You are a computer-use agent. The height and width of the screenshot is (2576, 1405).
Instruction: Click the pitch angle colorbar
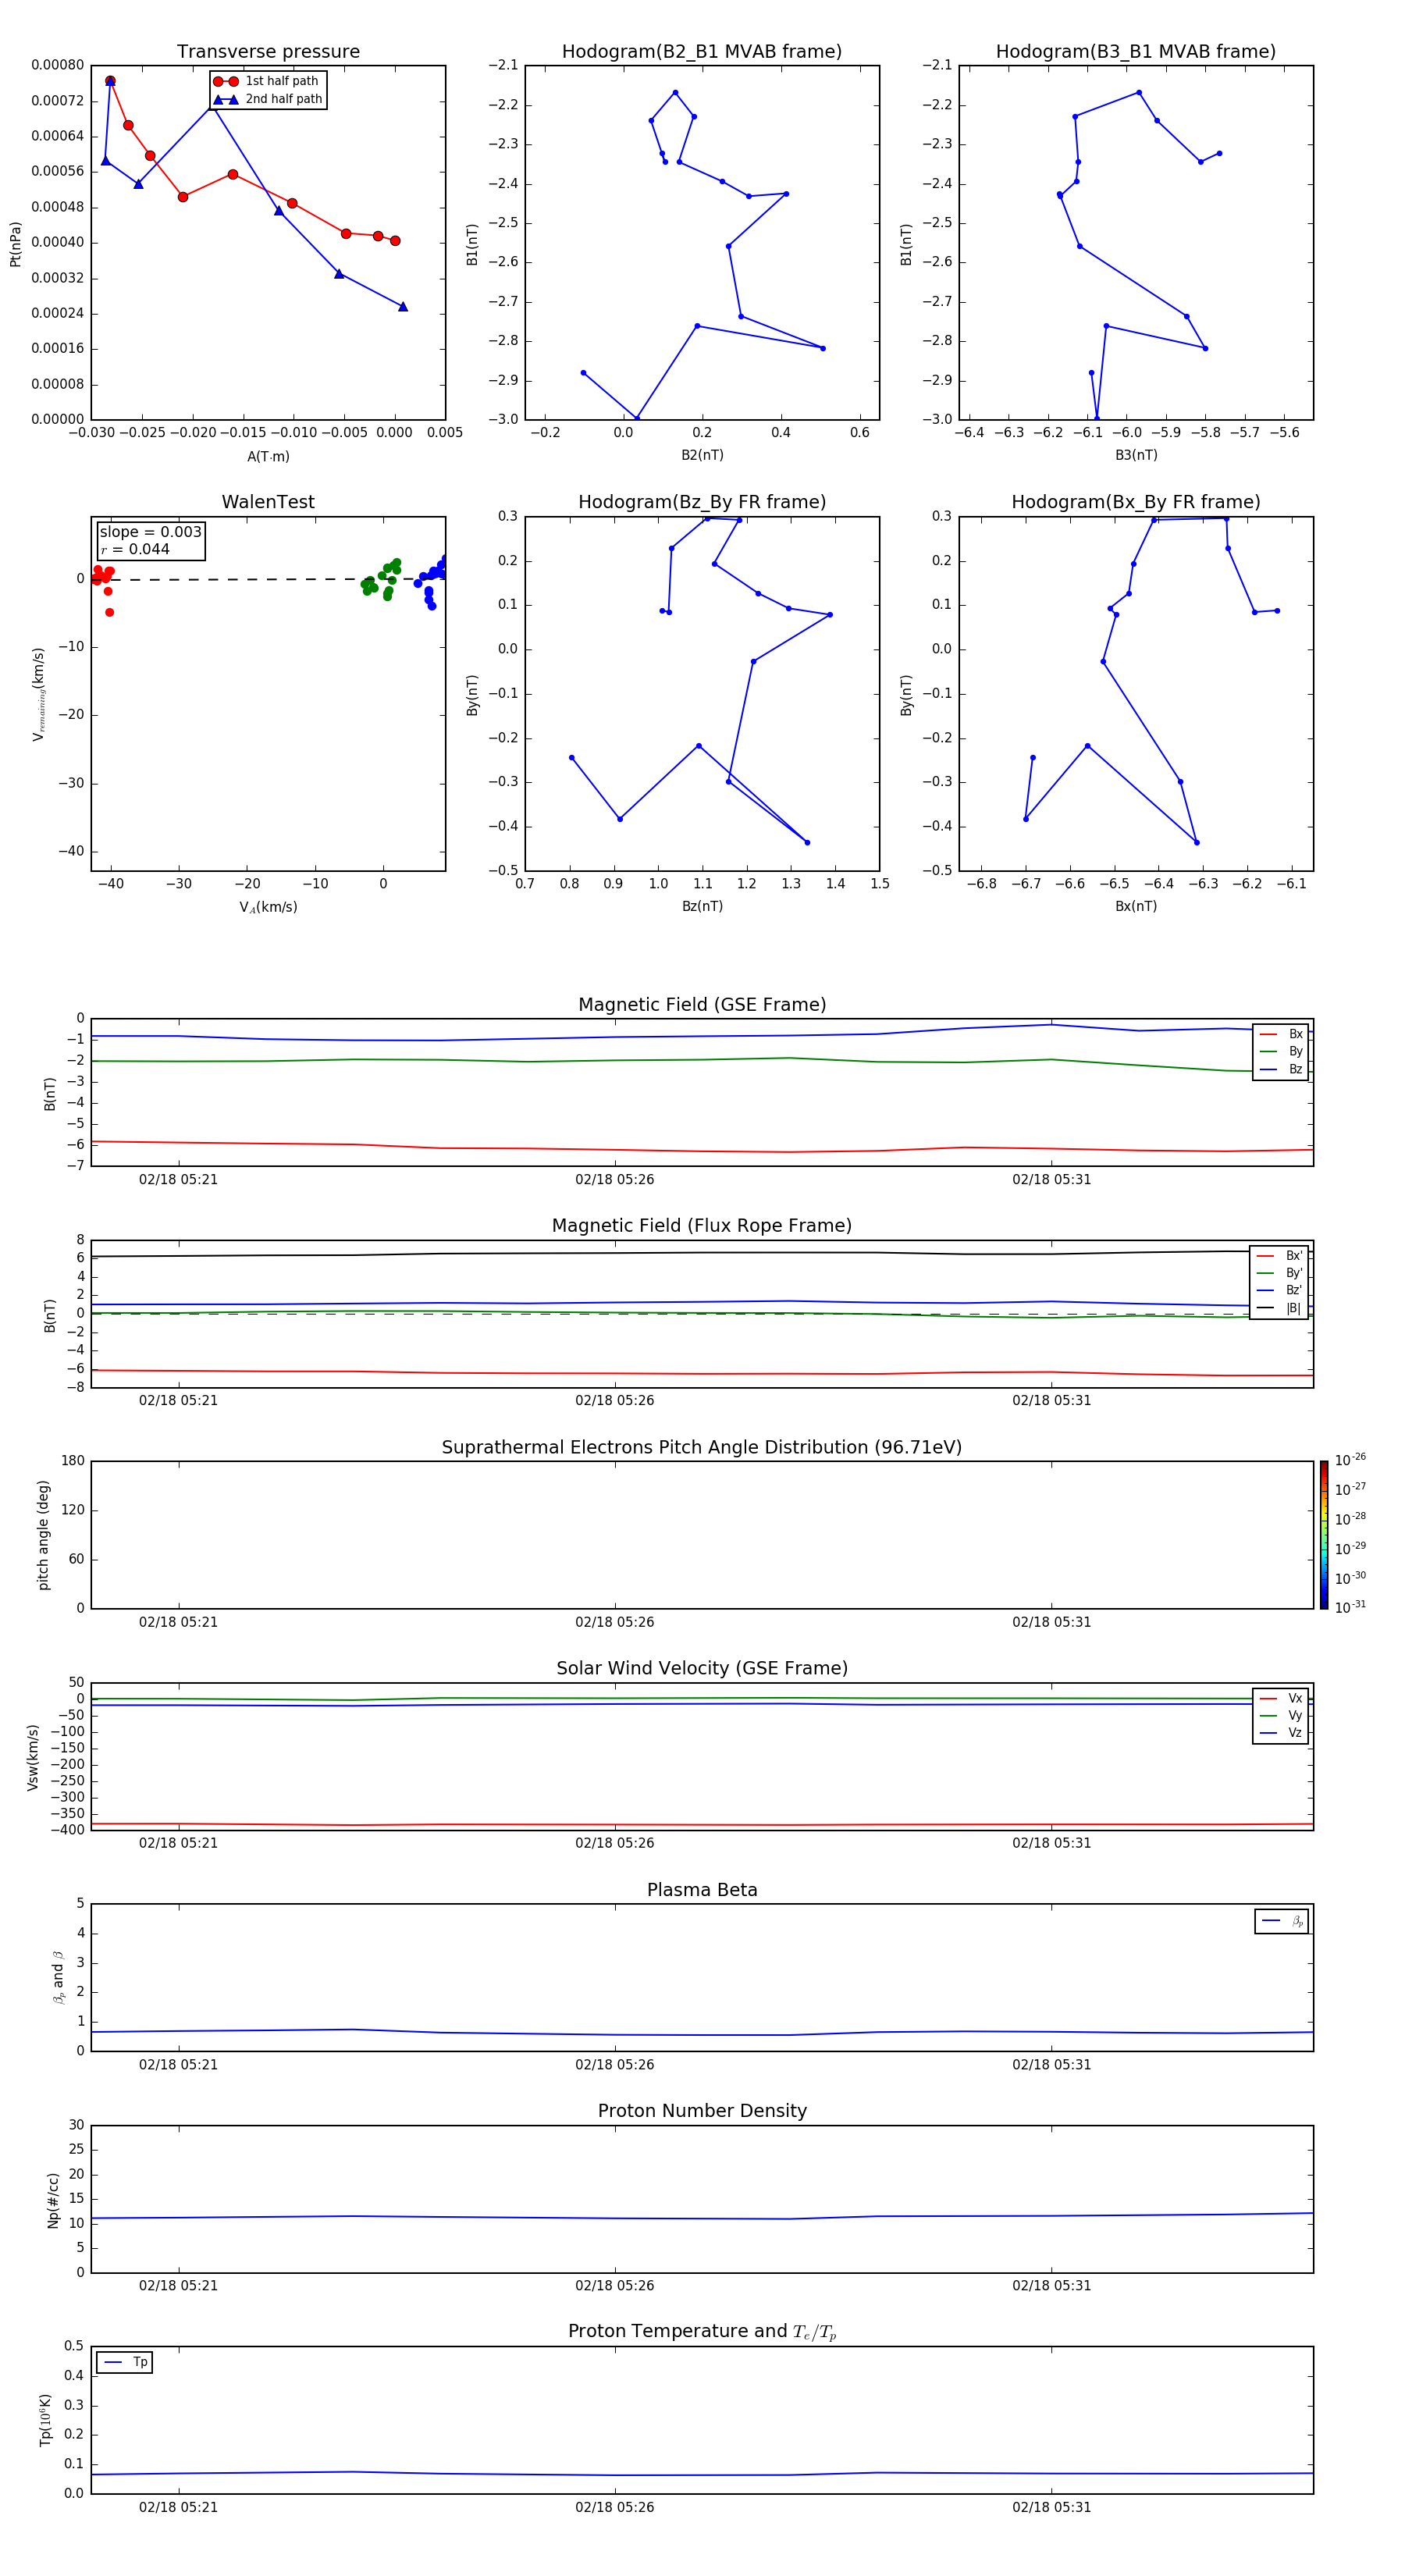[x=1323, y=1535]
